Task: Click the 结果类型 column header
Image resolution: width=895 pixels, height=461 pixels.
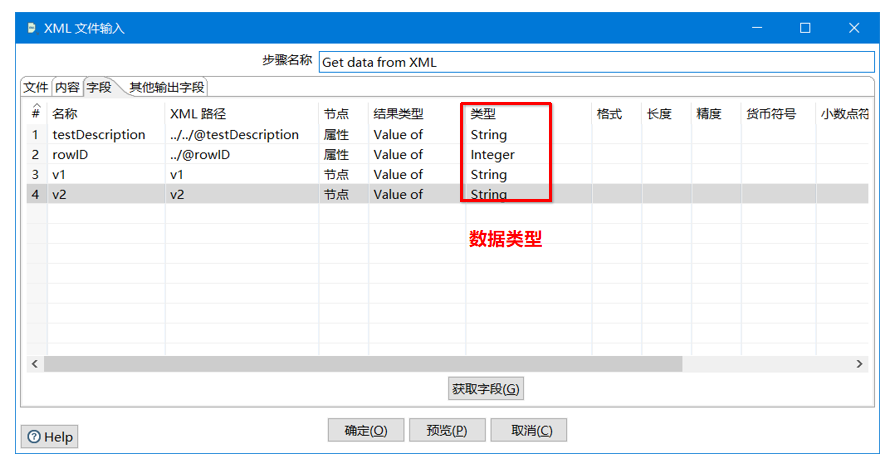Action: click(417, 114)
